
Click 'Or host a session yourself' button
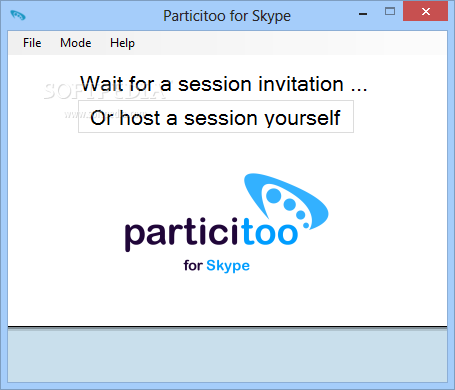point(216,117)
